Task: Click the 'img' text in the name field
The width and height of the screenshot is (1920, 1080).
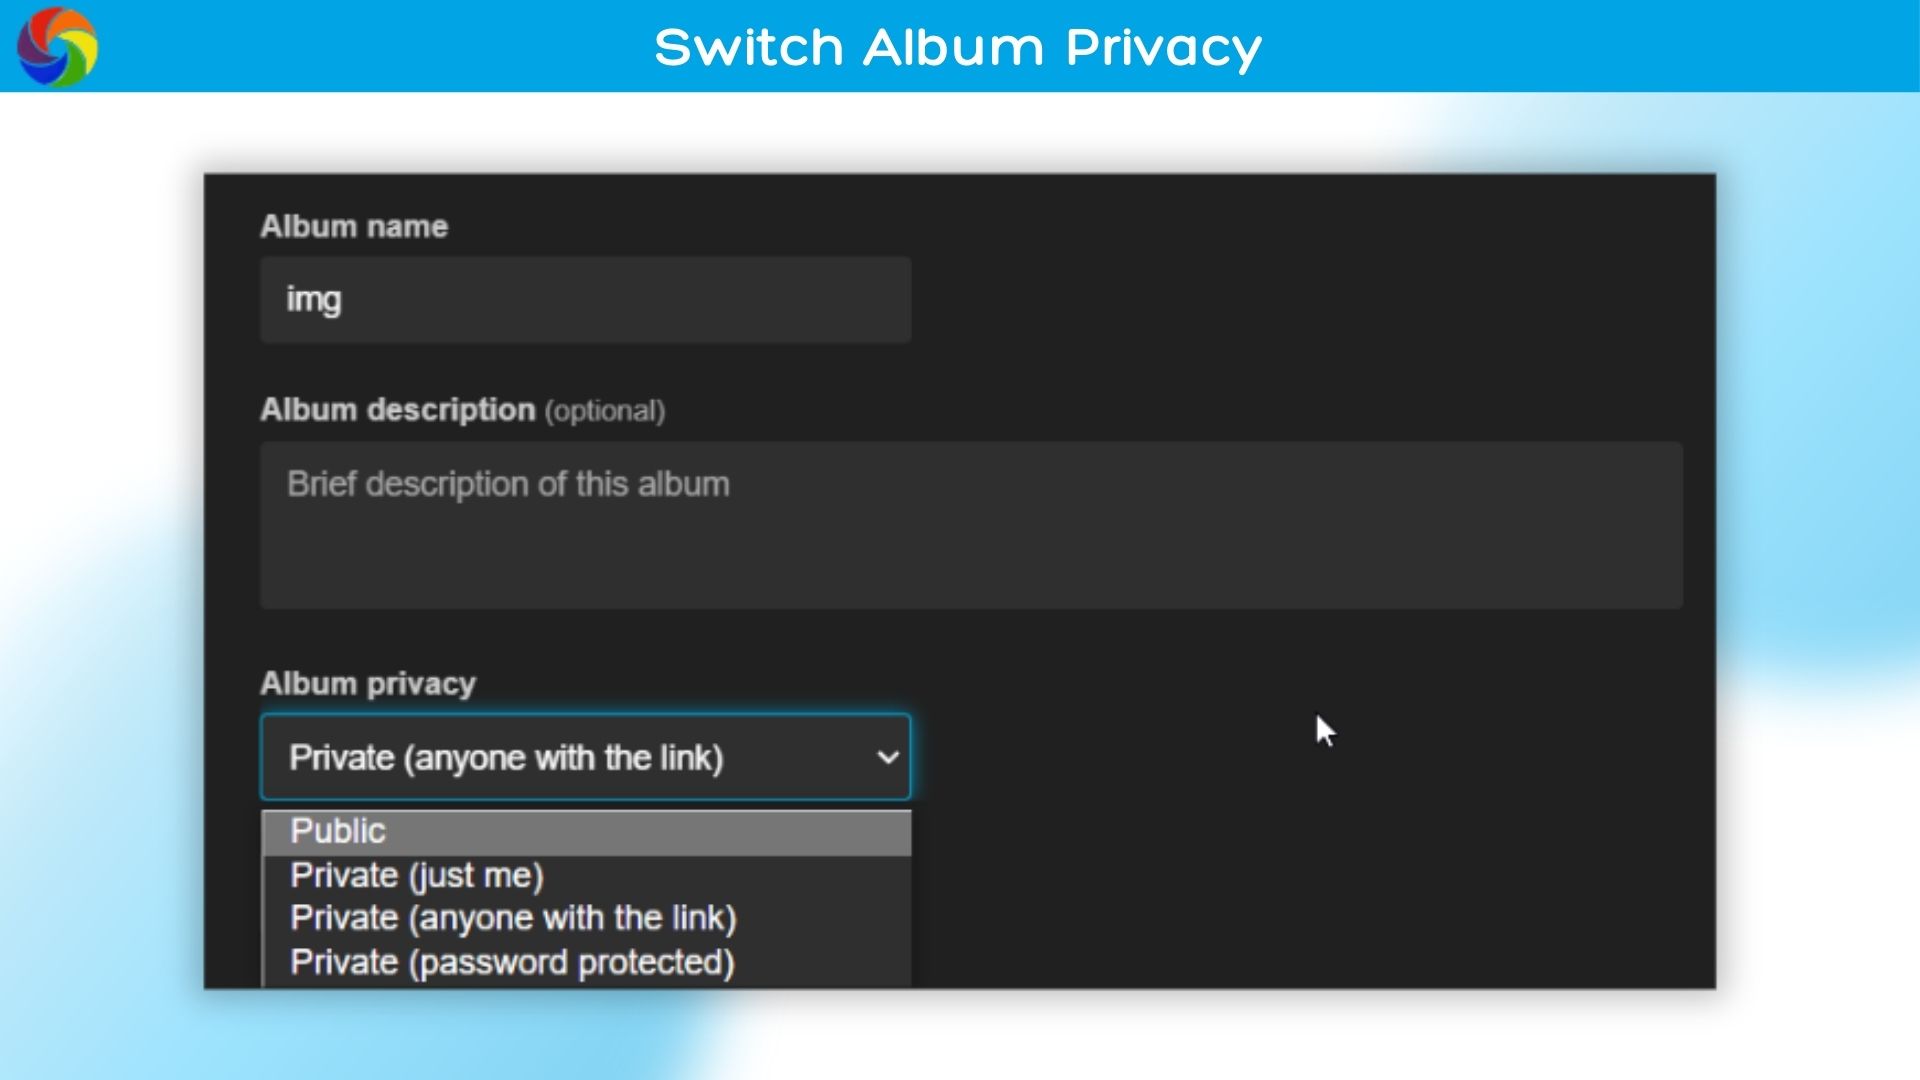Action: (314, 300)
